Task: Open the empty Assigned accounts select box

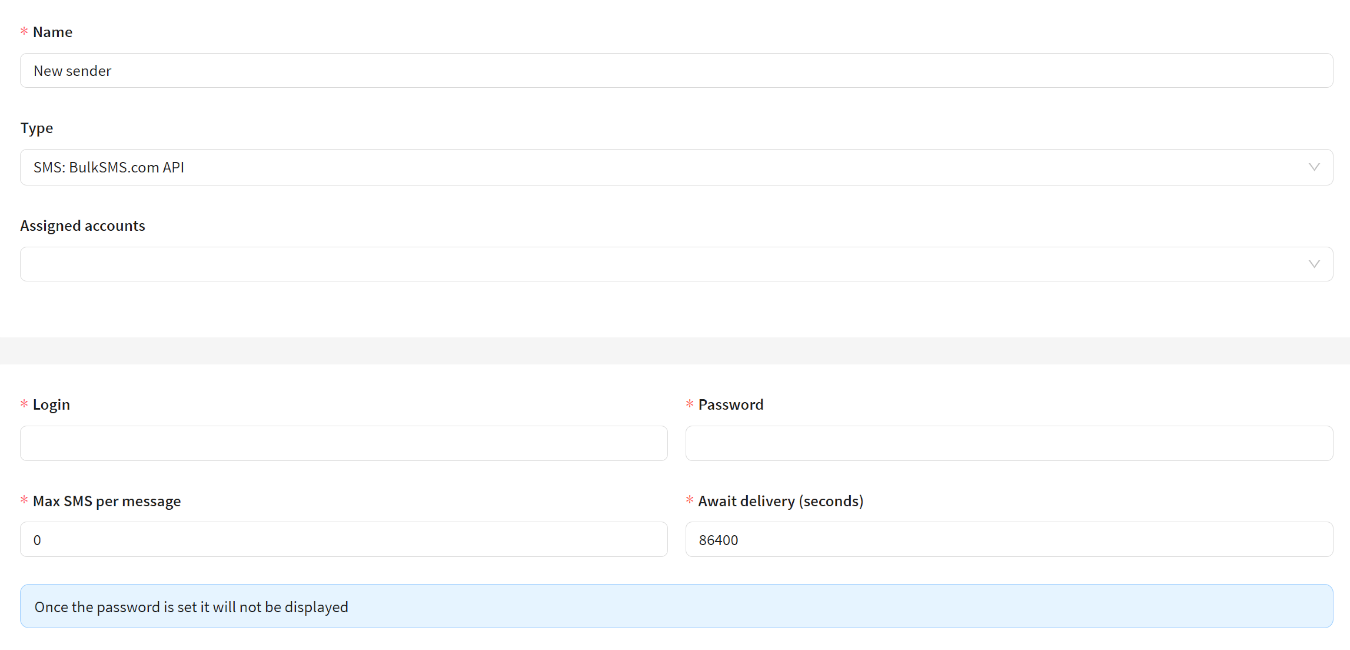Action: pos(660,264)
